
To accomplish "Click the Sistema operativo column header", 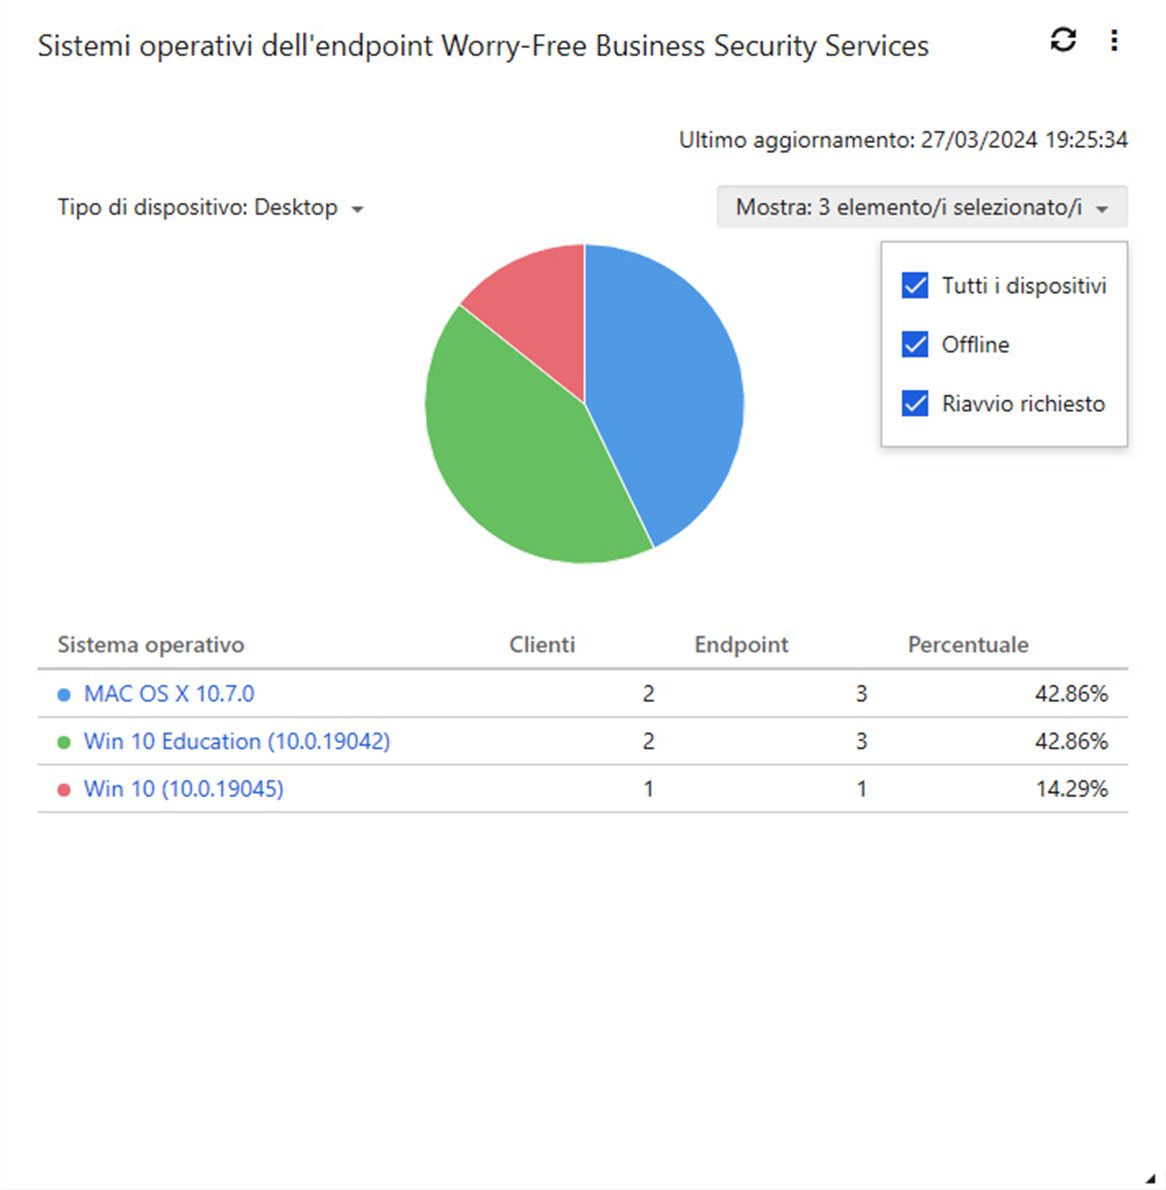I will click(151, 645).
